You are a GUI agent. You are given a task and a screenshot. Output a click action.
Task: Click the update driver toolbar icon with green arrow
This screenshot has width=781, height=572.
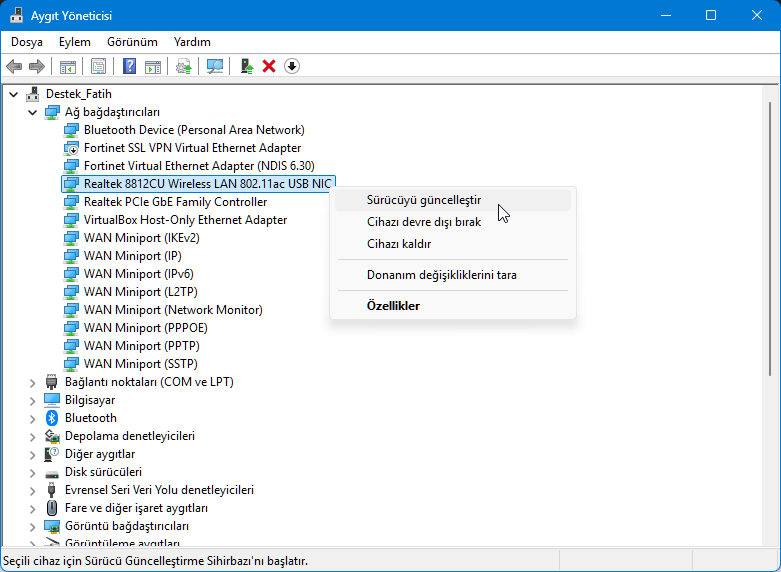(x=246, y=66)
